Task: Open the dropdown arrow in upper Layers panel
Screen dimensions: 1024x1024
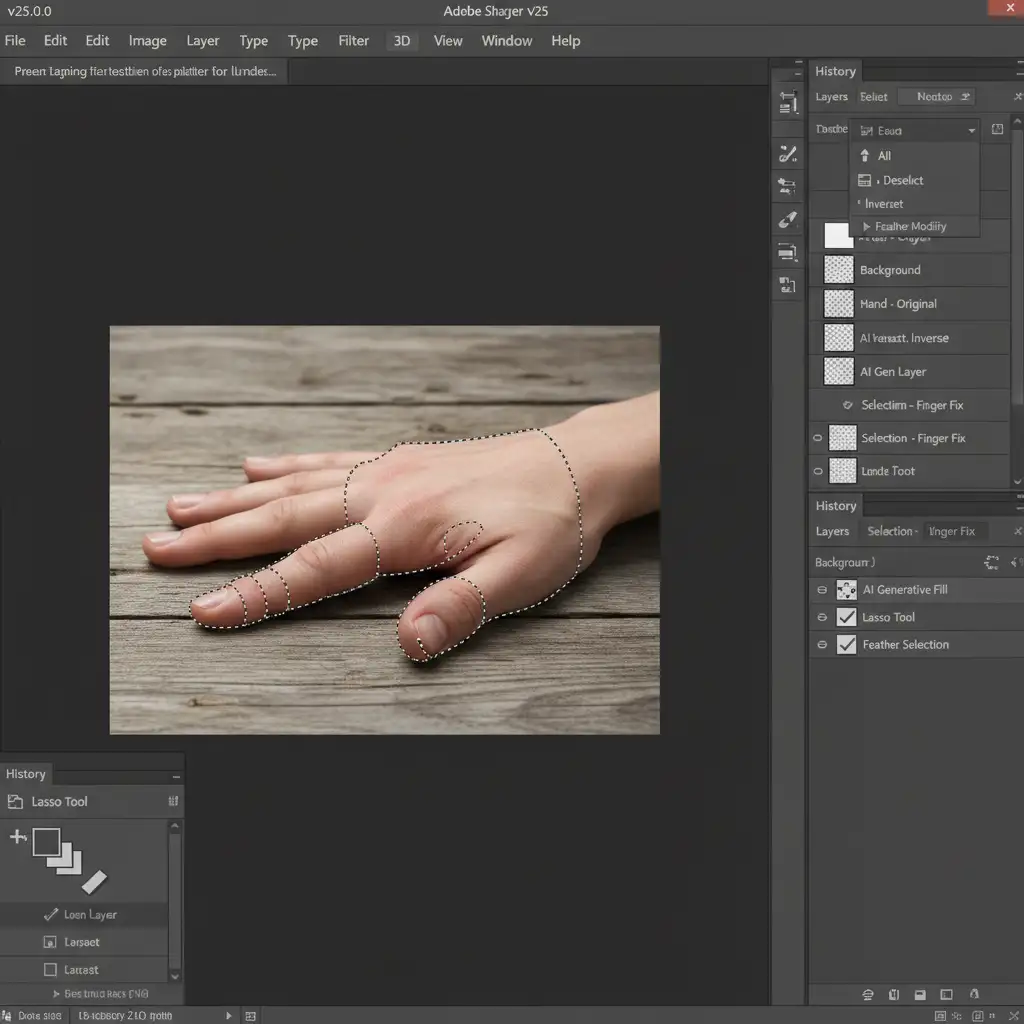Action: [x=971, y=131]
